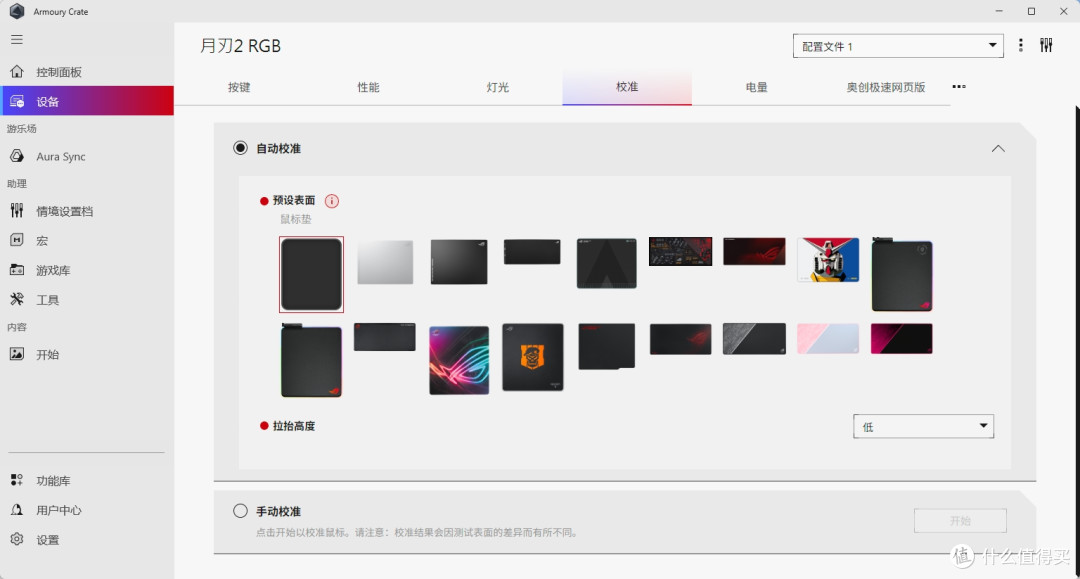The image size is (1080, 579).
Task: Switch to the 校准 tab
Action: [627, 87]
